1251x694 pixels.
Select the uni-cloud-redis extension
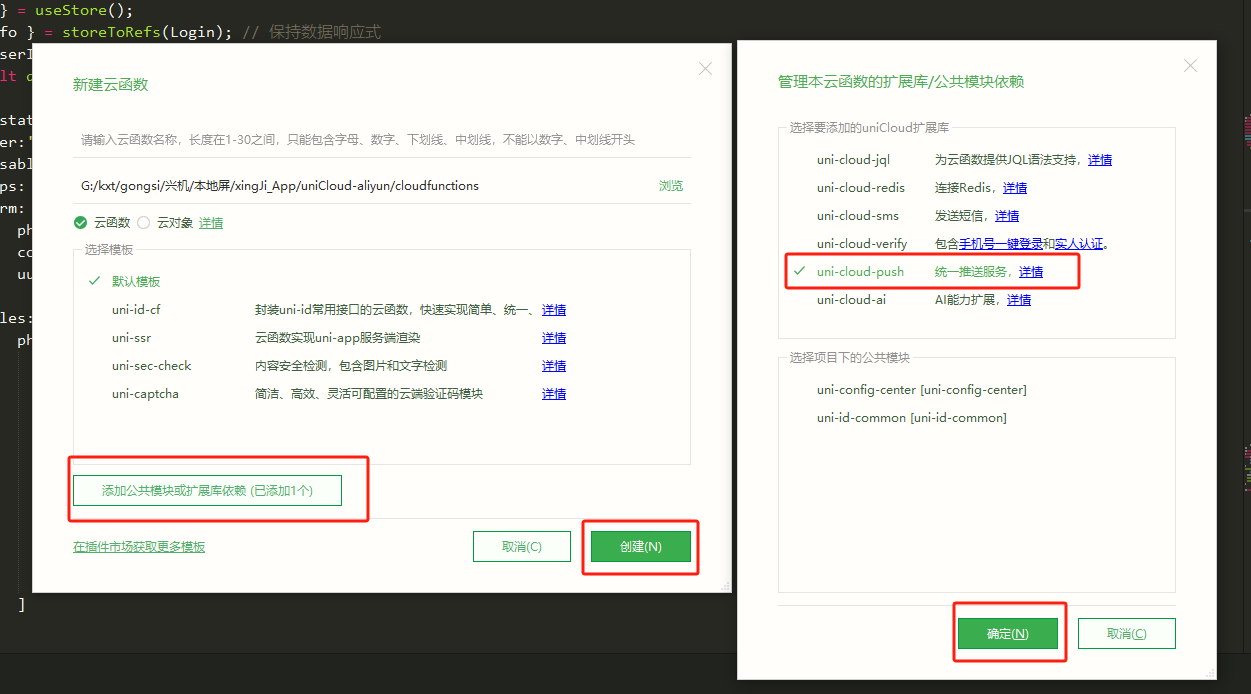click(x=861, y=188)
